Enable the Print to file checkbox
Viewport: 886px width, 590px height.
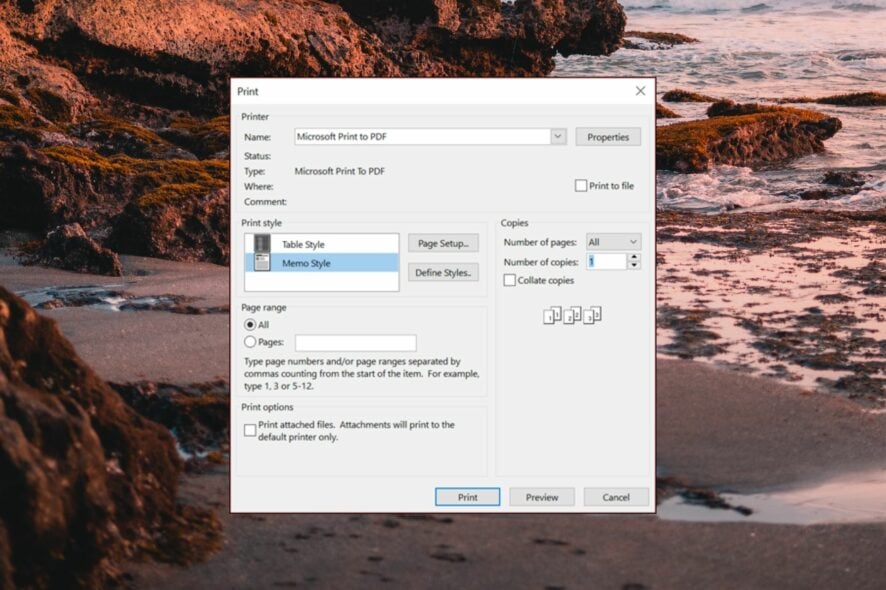(580, 185)
